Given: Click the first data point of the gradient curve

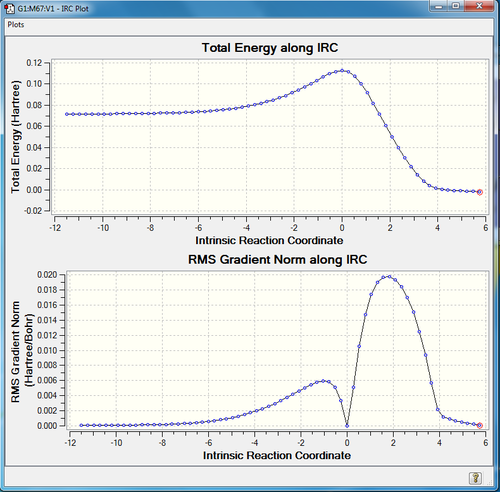Looking at the screenshot, I should point(81,425).
